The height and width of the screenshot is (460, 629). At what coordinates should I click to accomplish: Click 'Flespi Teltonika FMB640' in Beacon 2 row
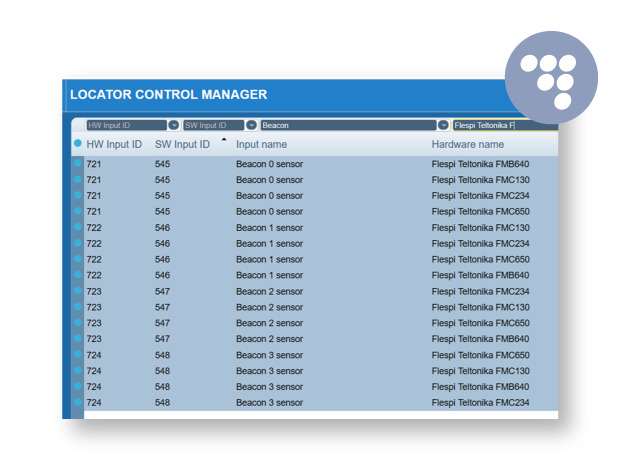[x=481, y=339]
